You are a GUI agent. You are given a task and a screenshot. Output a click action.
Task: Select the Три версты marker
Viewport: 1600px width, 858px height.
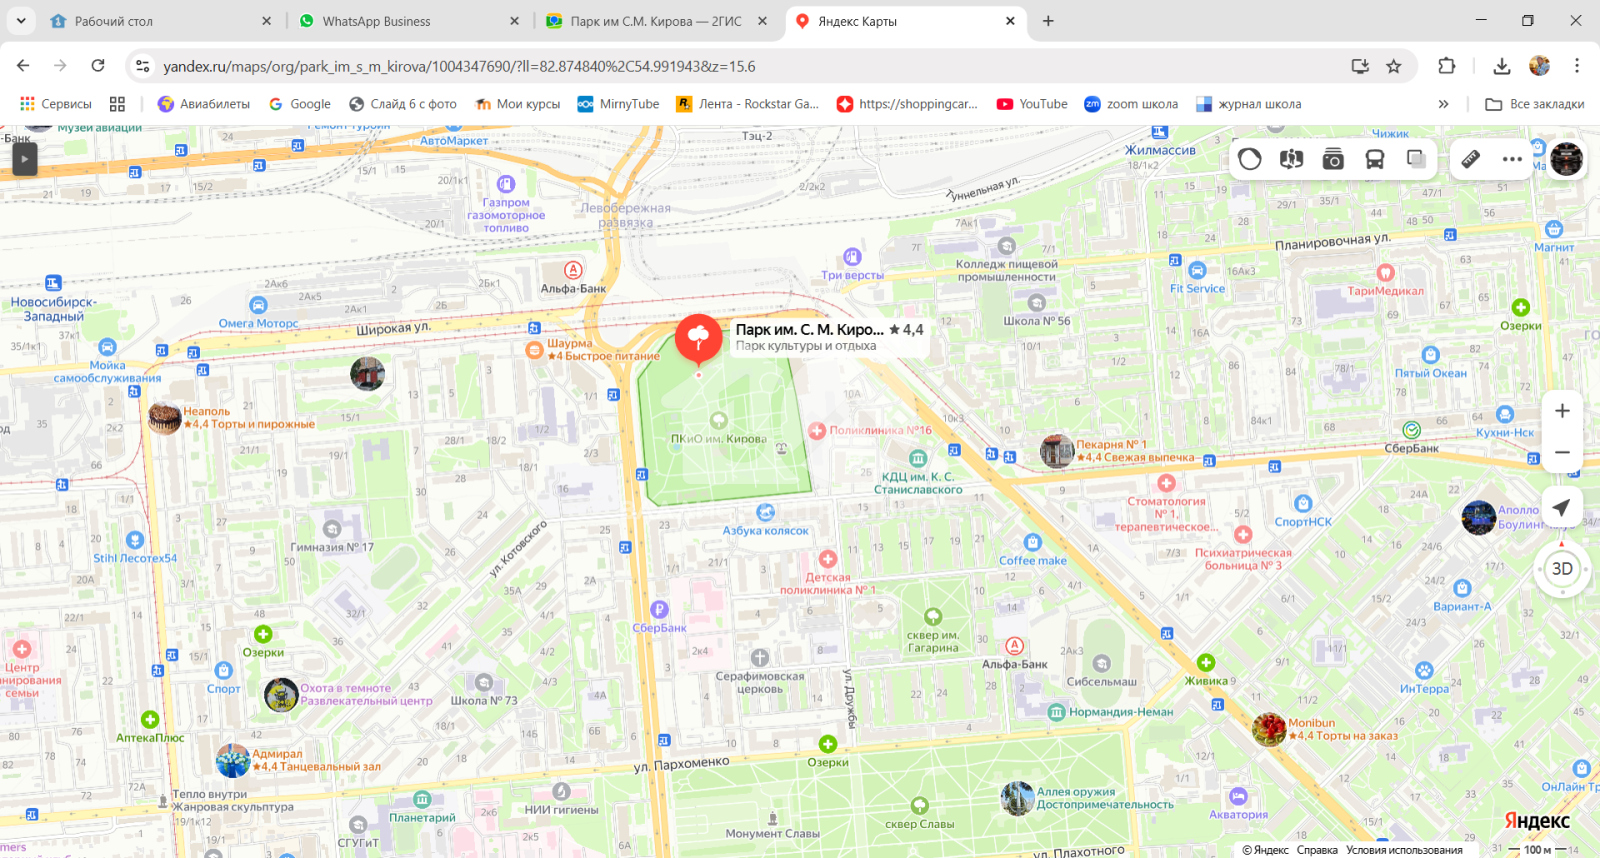(x=852, y=257)
